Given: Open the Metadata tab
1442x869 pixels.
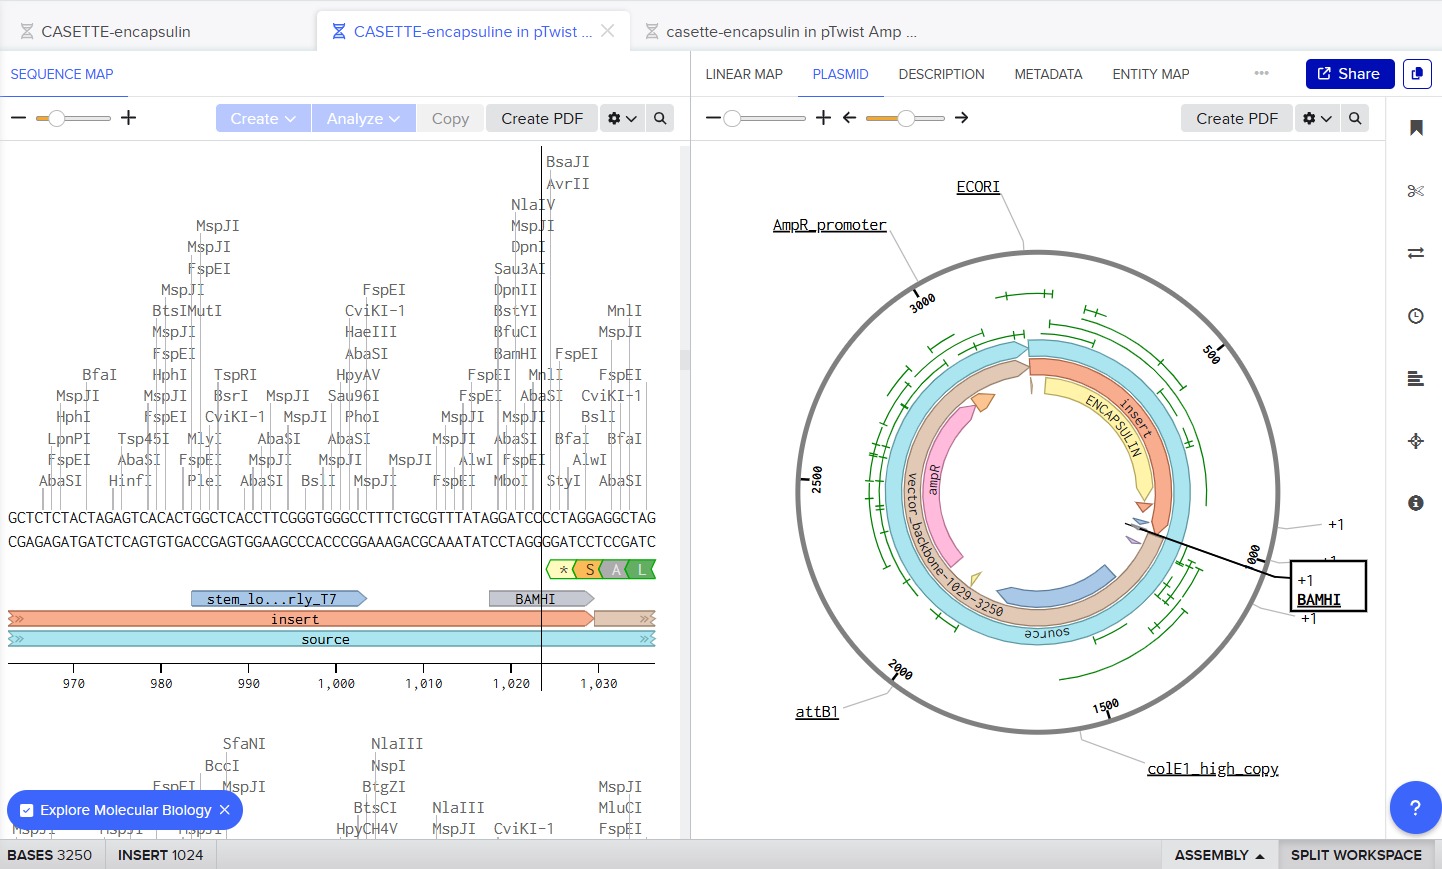Looking at the screenshot, I should point(1047,74).
